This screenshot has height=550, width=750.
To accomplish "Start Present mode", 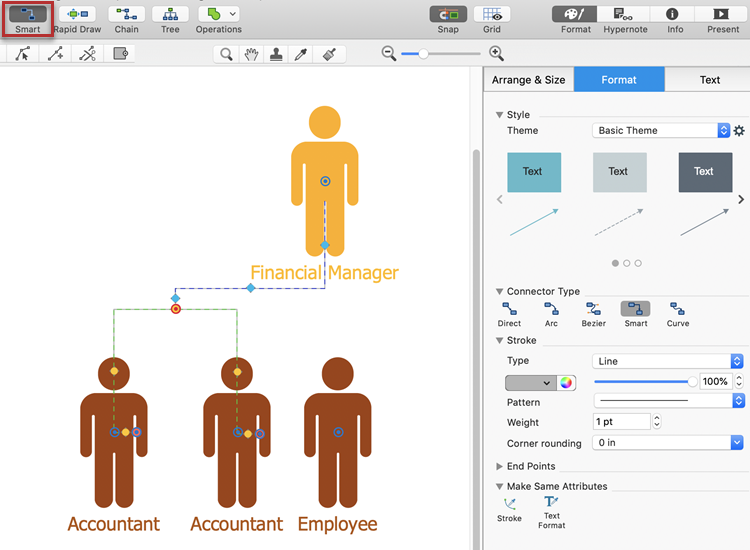I will pyautogui.click(x=723, y=14).
